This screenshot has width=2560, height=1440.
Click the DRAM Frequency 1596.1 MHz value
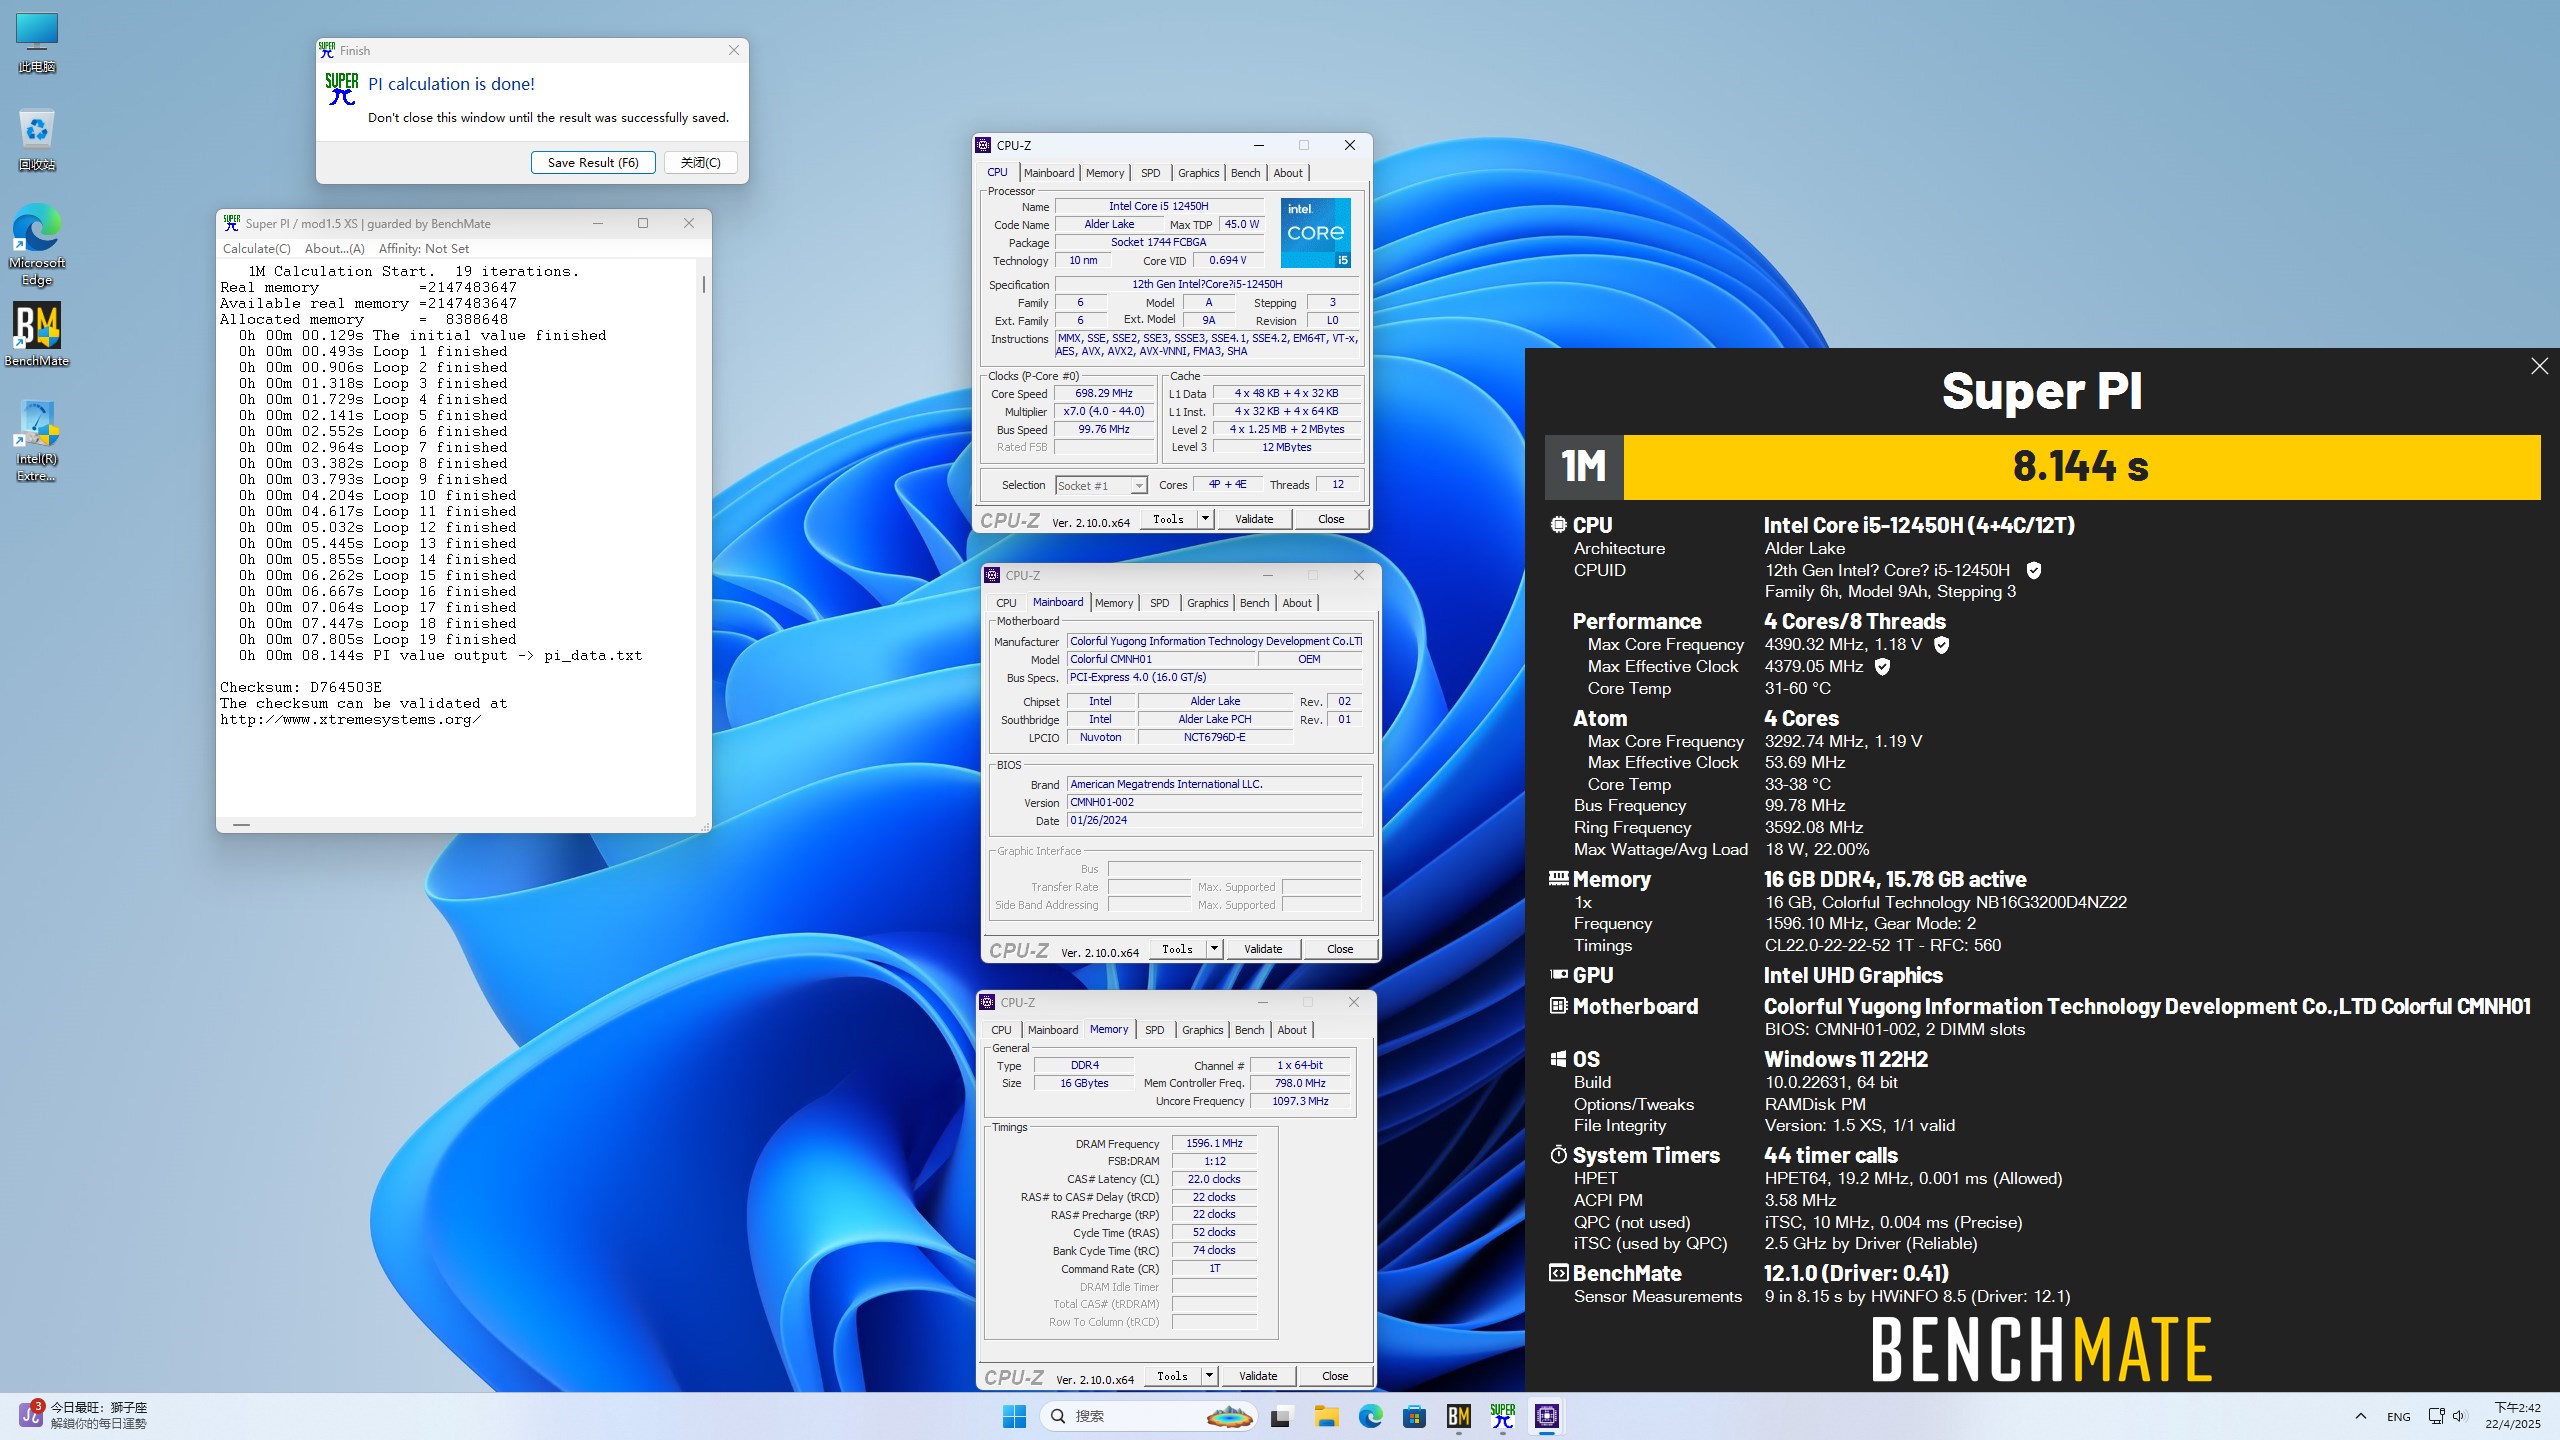coord(1214,1143)
